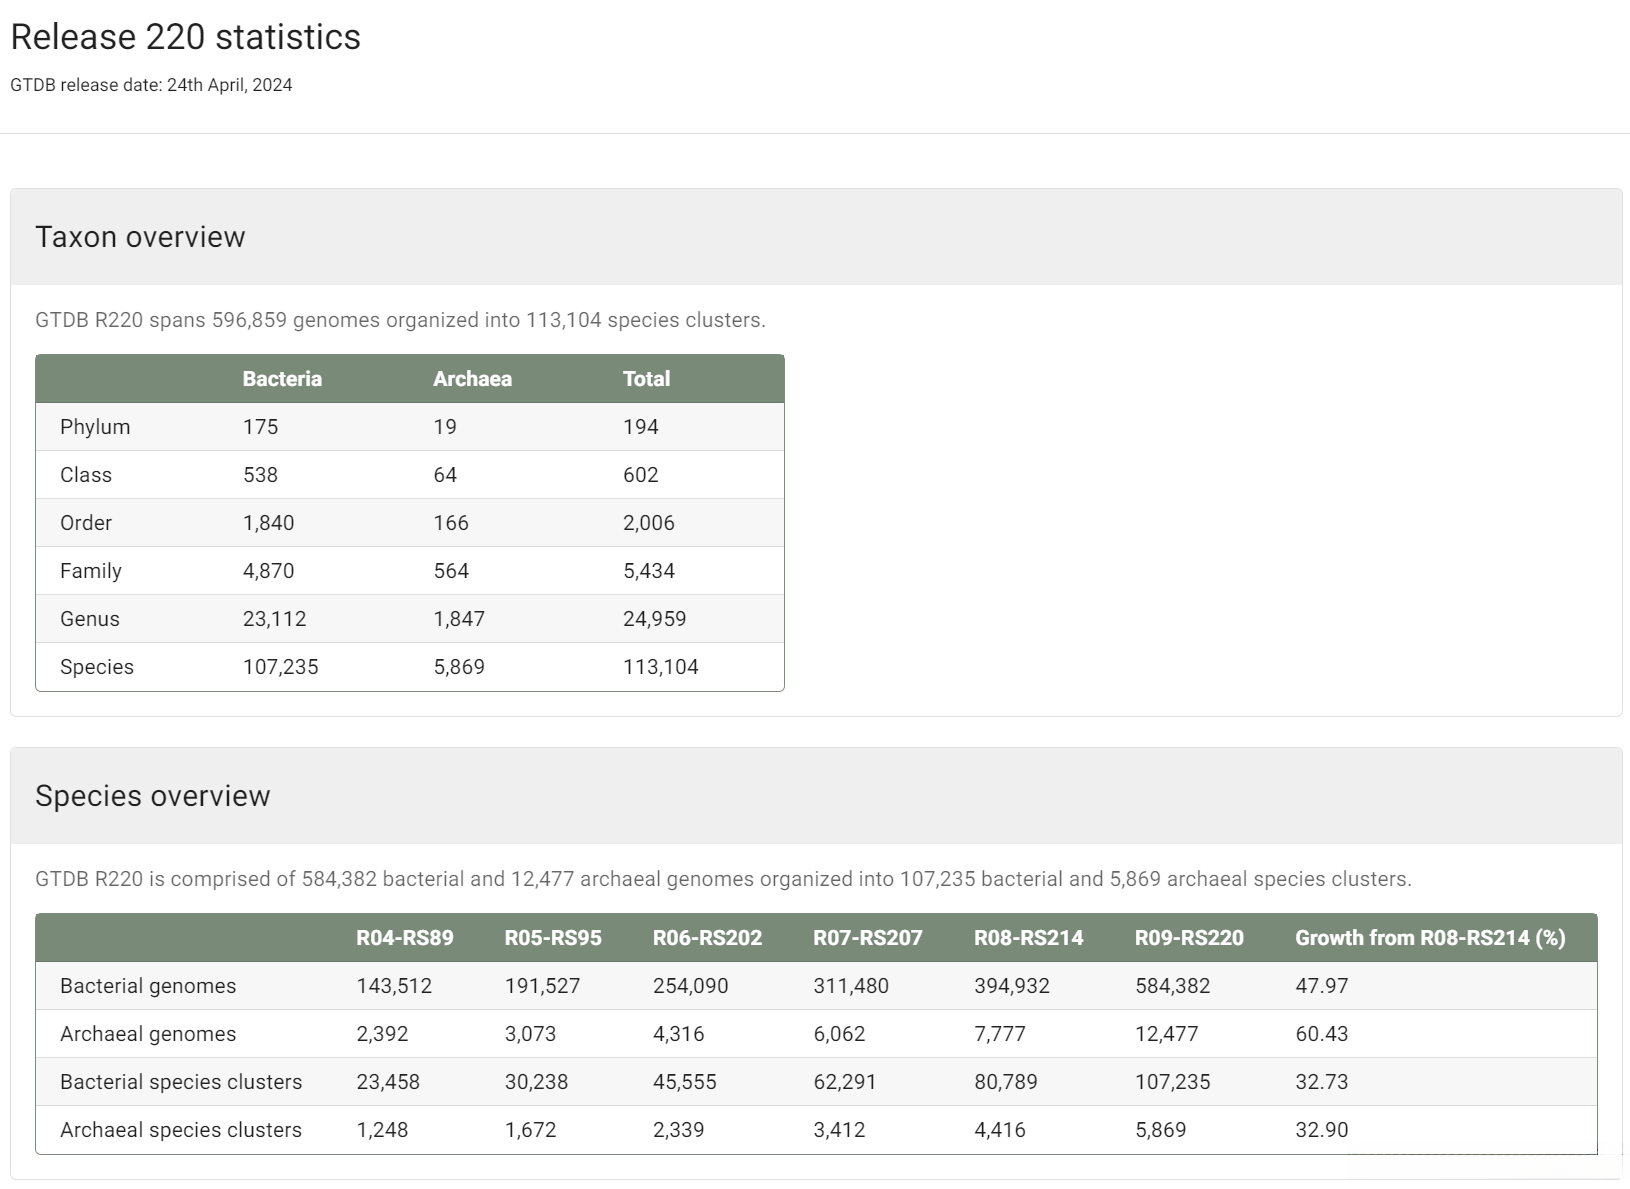The width and height of the screenshot is (1630, 1189).
Task: Select the Phylum row label
Action: pyautogui.click(x=95, y=427)
